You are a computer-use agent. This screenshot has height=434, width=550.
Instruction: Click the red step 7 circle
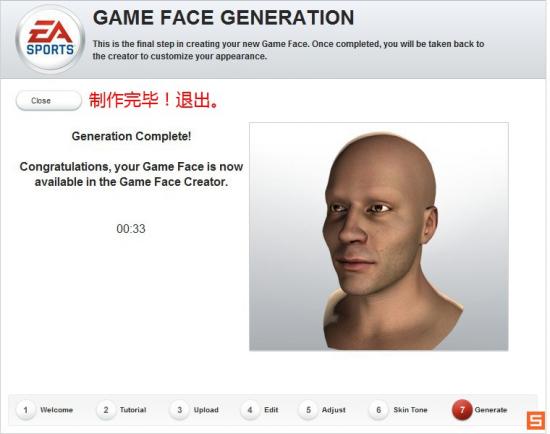click(x=462, y=410)
